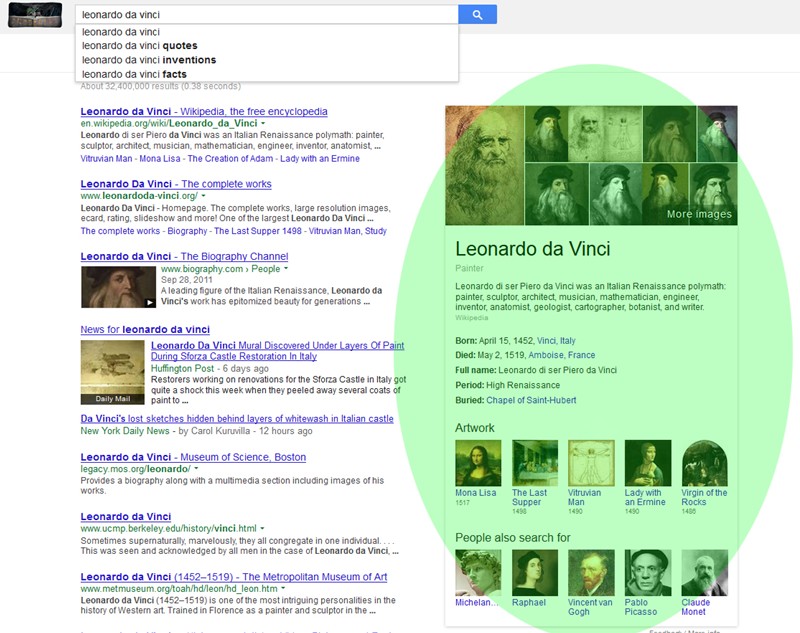800x633 pixels.
Task: Expand dropdown arrow beside www.leonardoda-vinci.org URL
Action: 204,196
